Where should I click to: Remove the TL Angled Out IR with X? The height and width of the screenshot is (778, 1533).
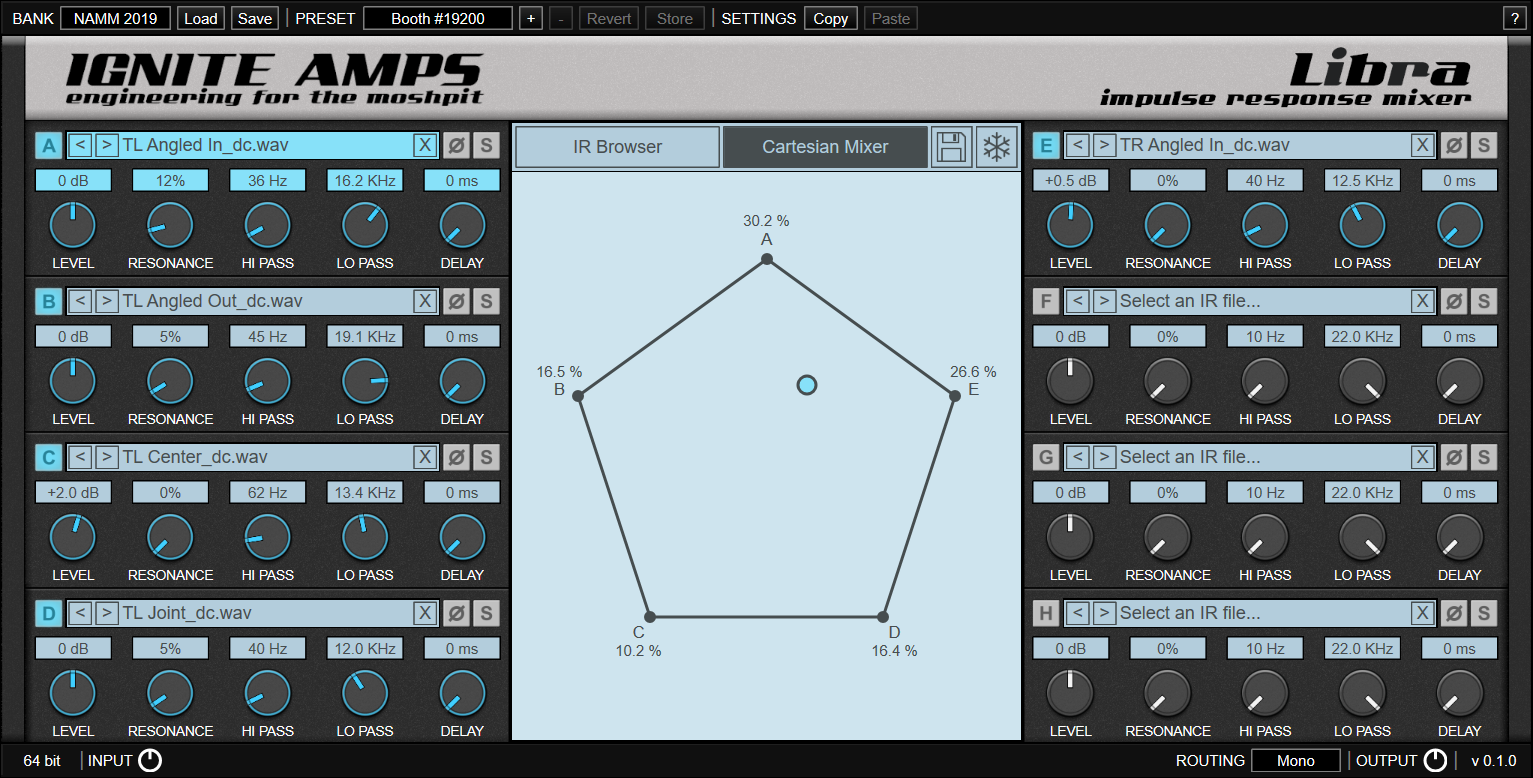(x=425, y=301)
